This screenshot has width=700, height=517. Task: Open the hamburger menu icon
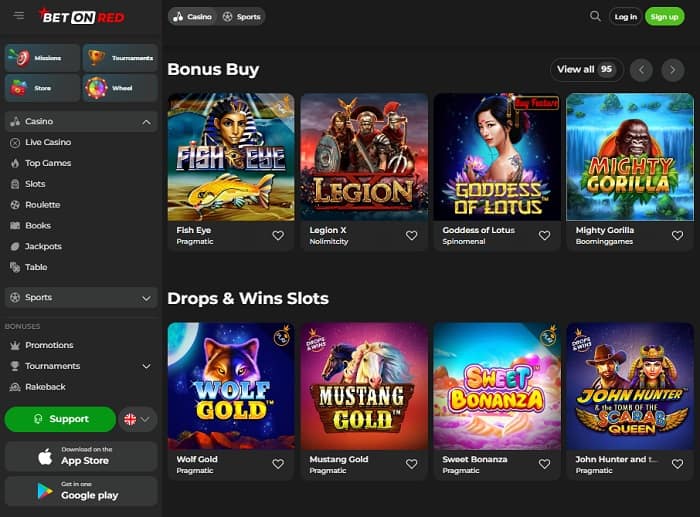pos(19,16)
